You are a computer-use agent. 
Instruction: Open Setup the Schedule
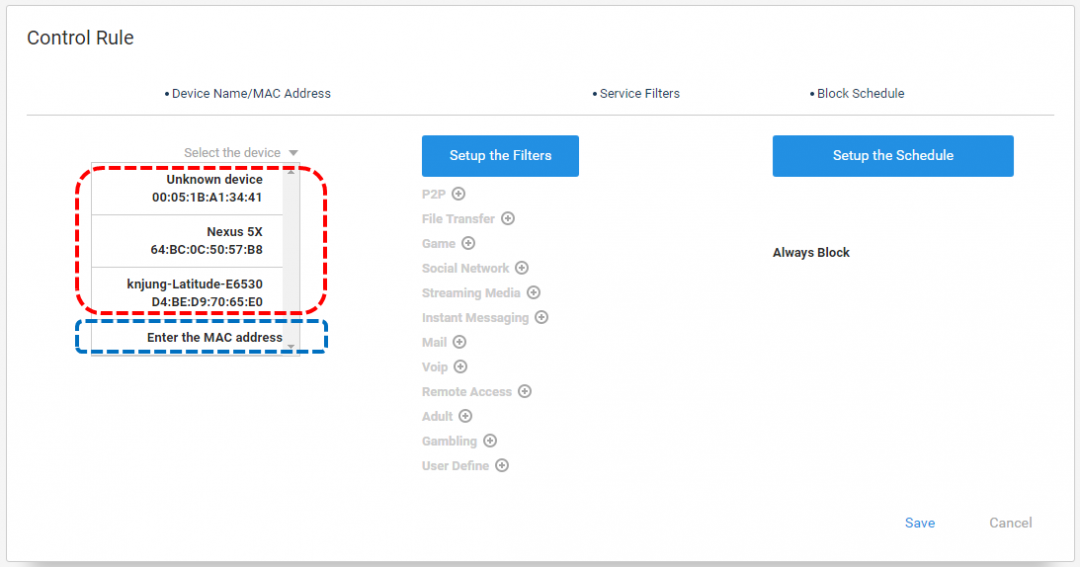tap(893, 156)
